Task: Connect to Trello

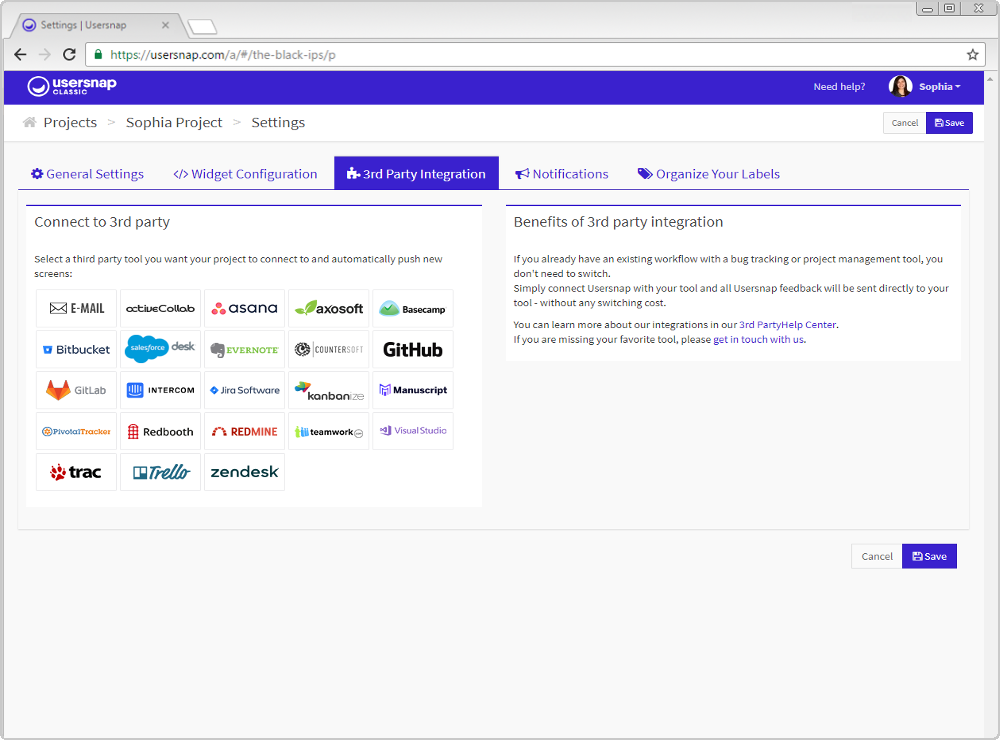Action: pyautogui.click(x=161, y=472)
